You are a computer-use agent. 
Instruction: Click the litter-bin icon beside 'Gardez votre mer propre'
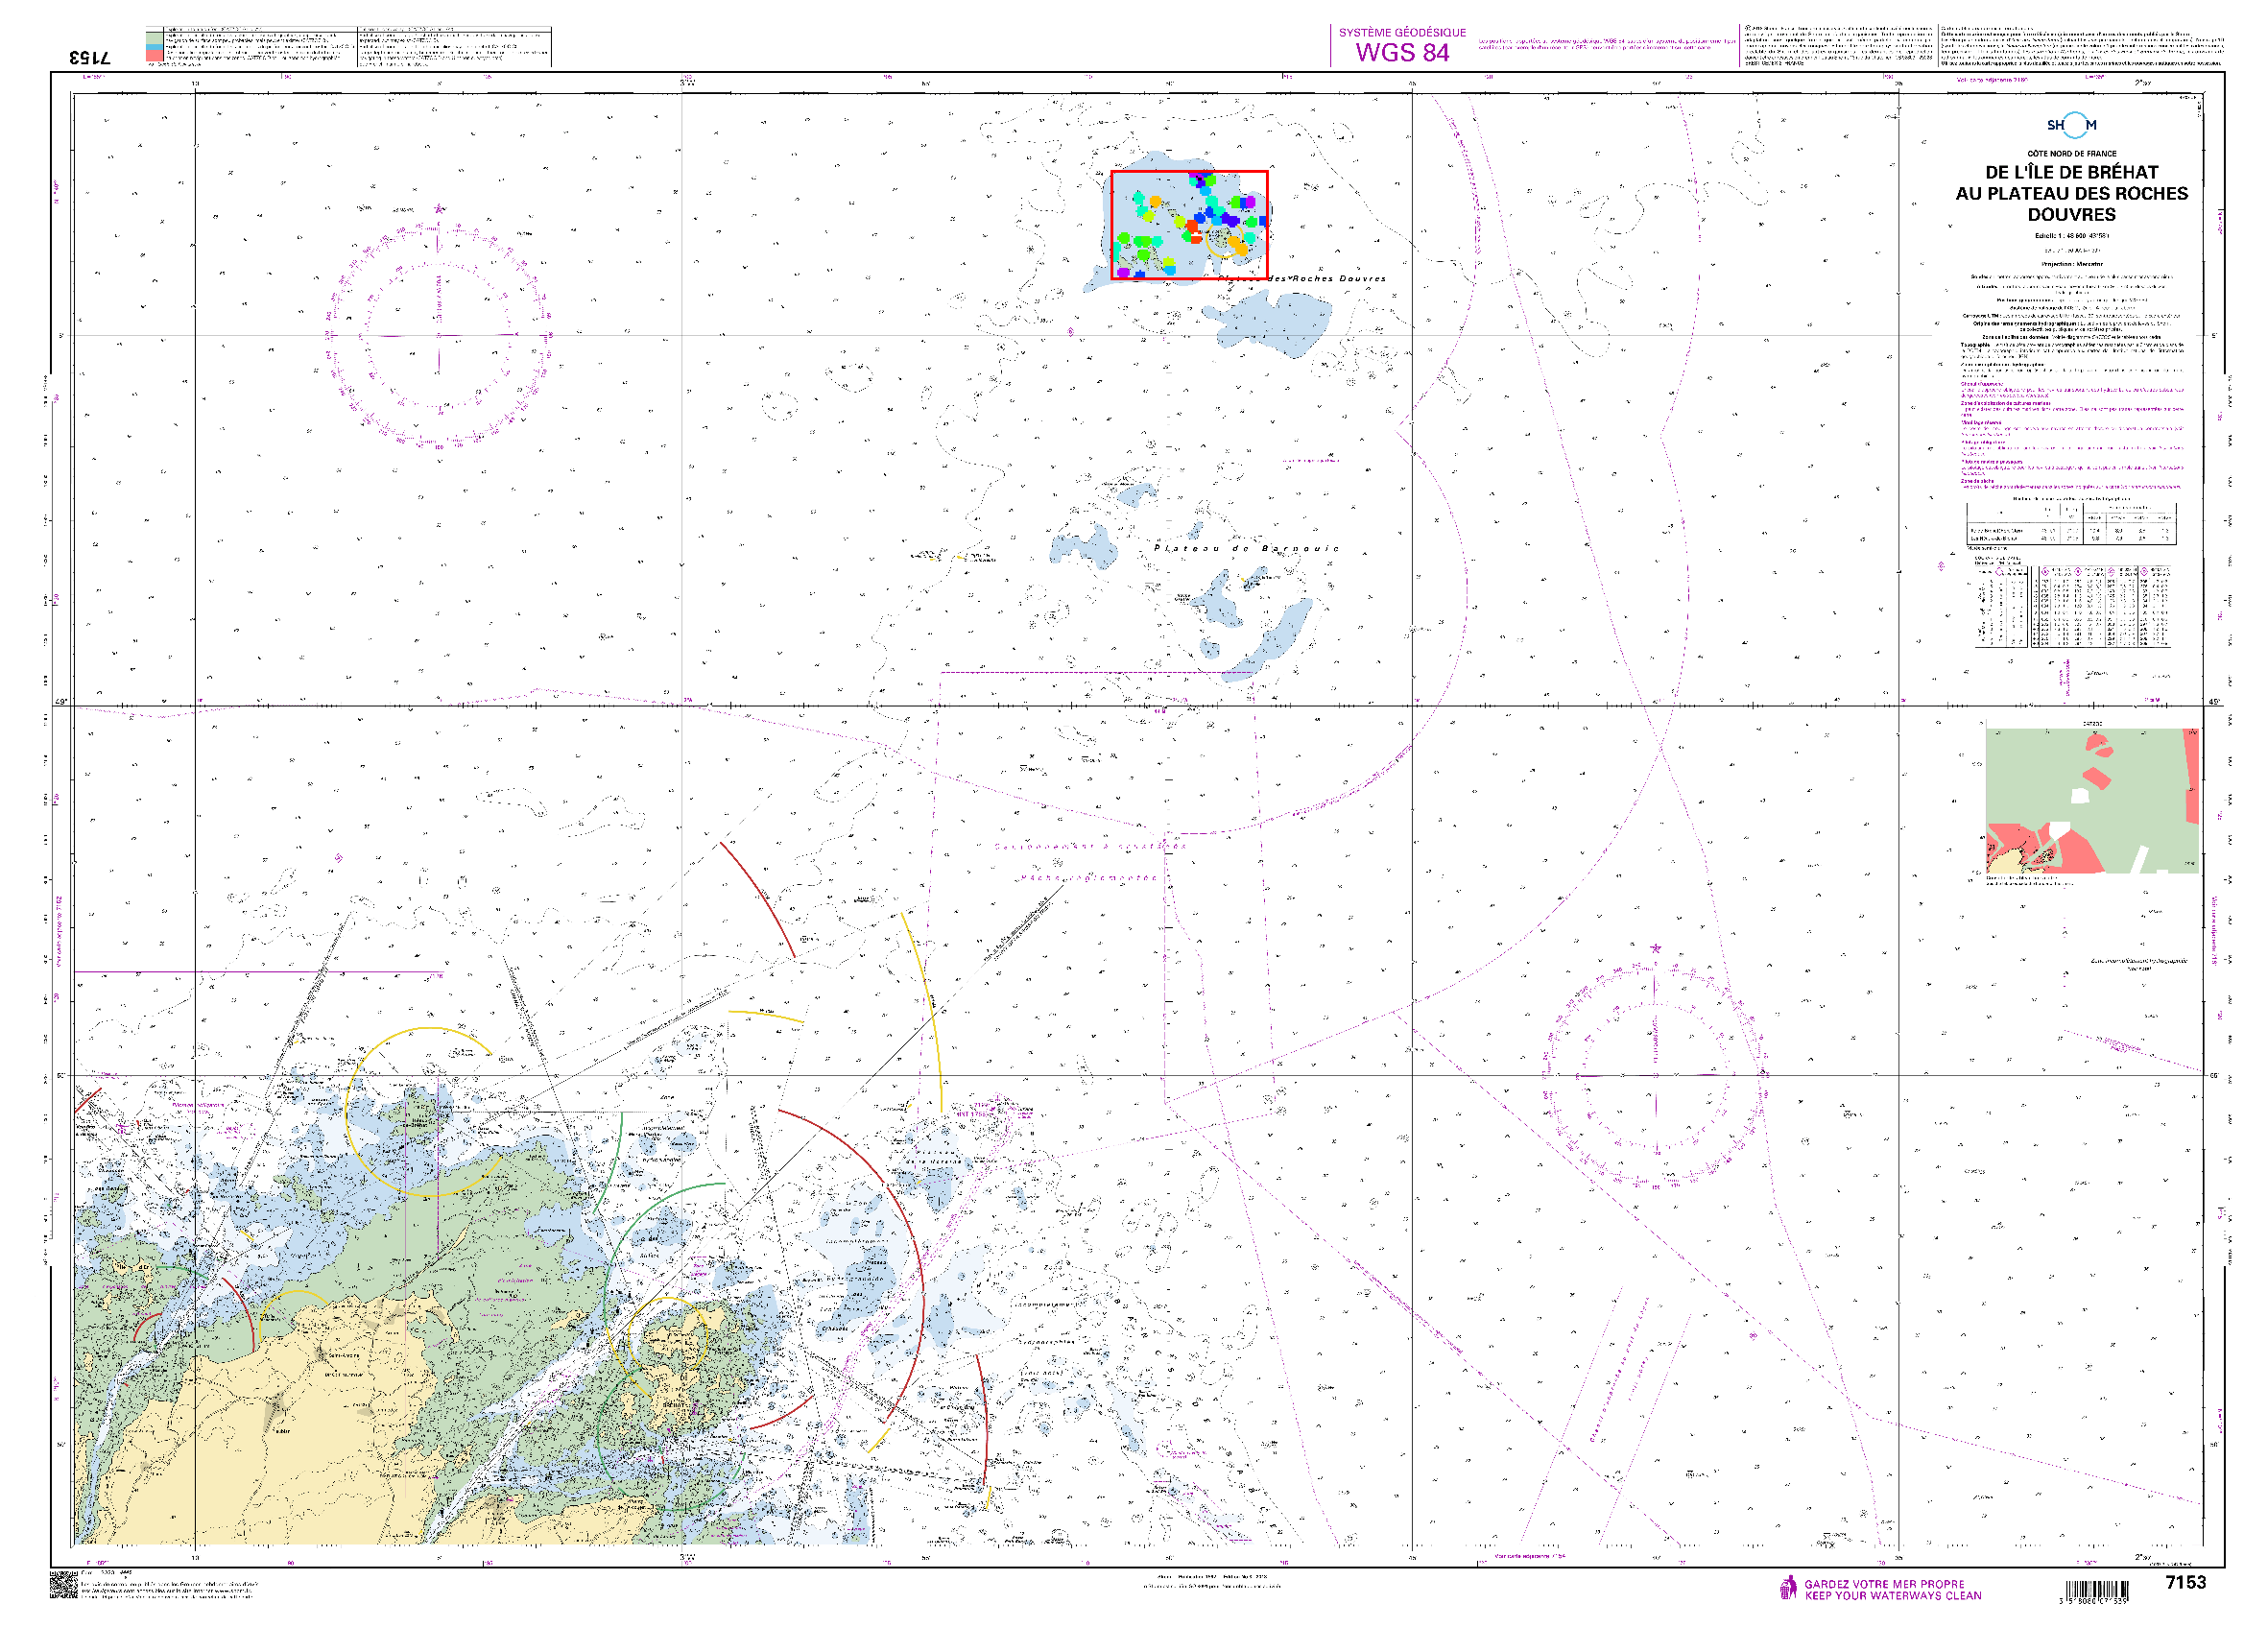click(x=1789, y=1588)
